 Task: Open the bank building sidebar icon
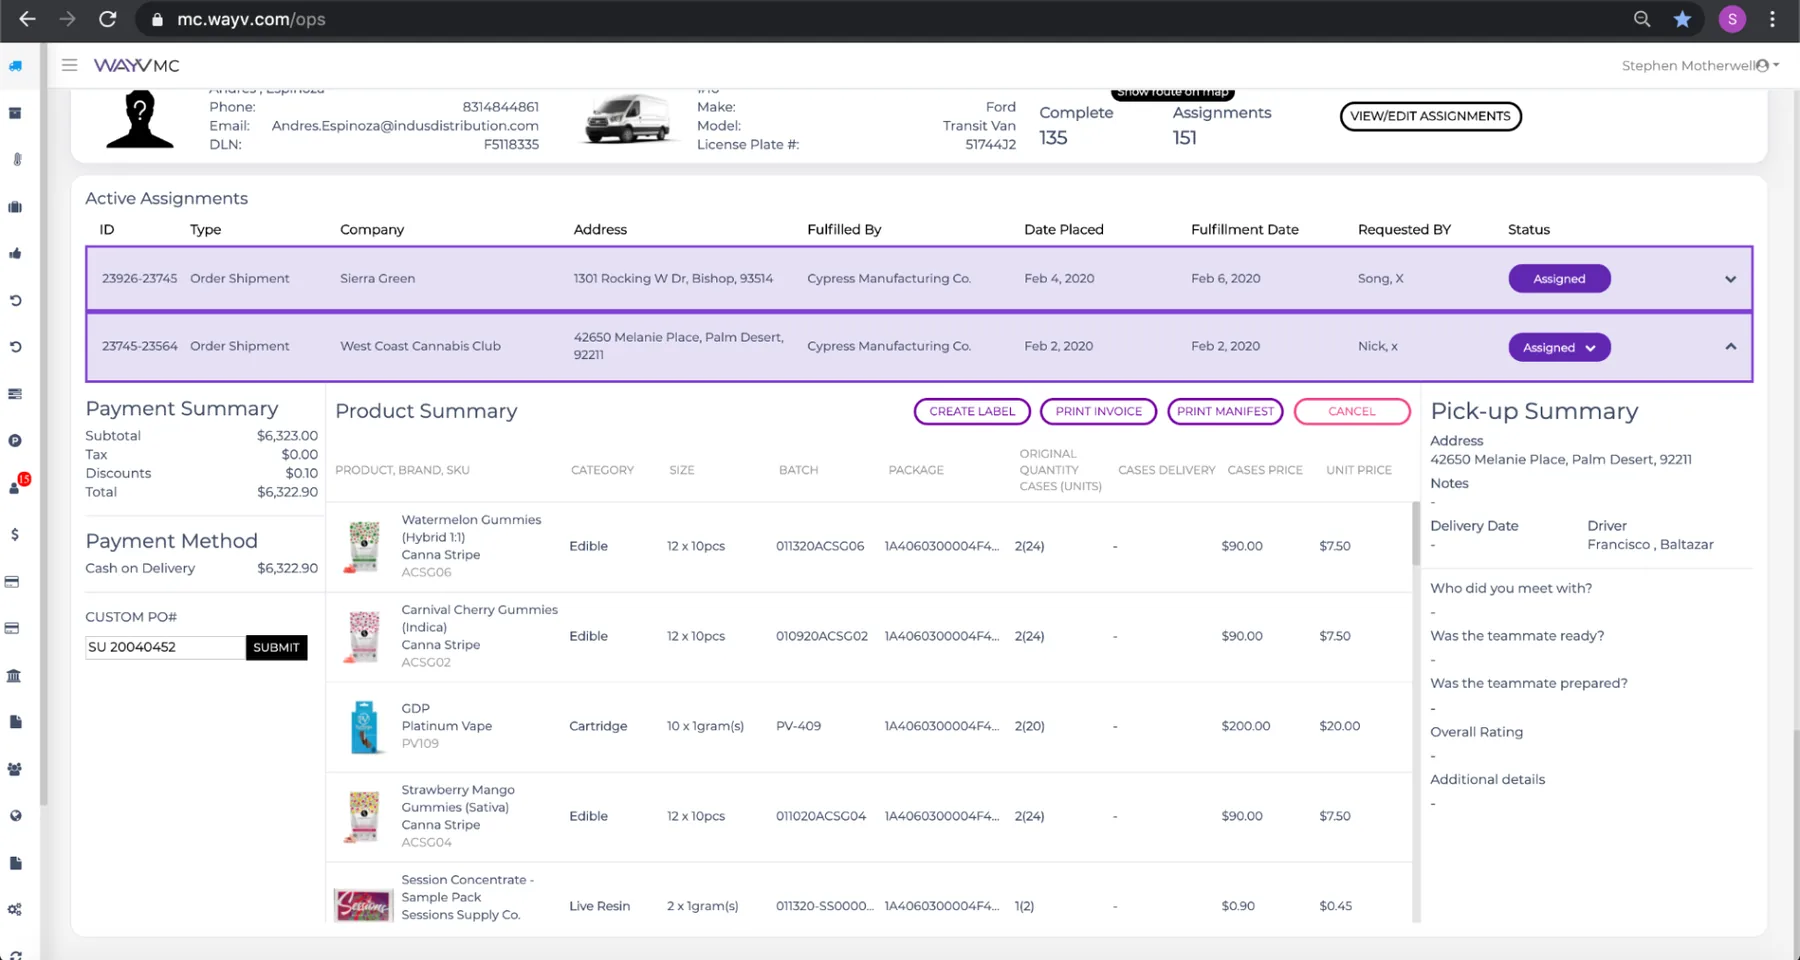click(14, 675)
